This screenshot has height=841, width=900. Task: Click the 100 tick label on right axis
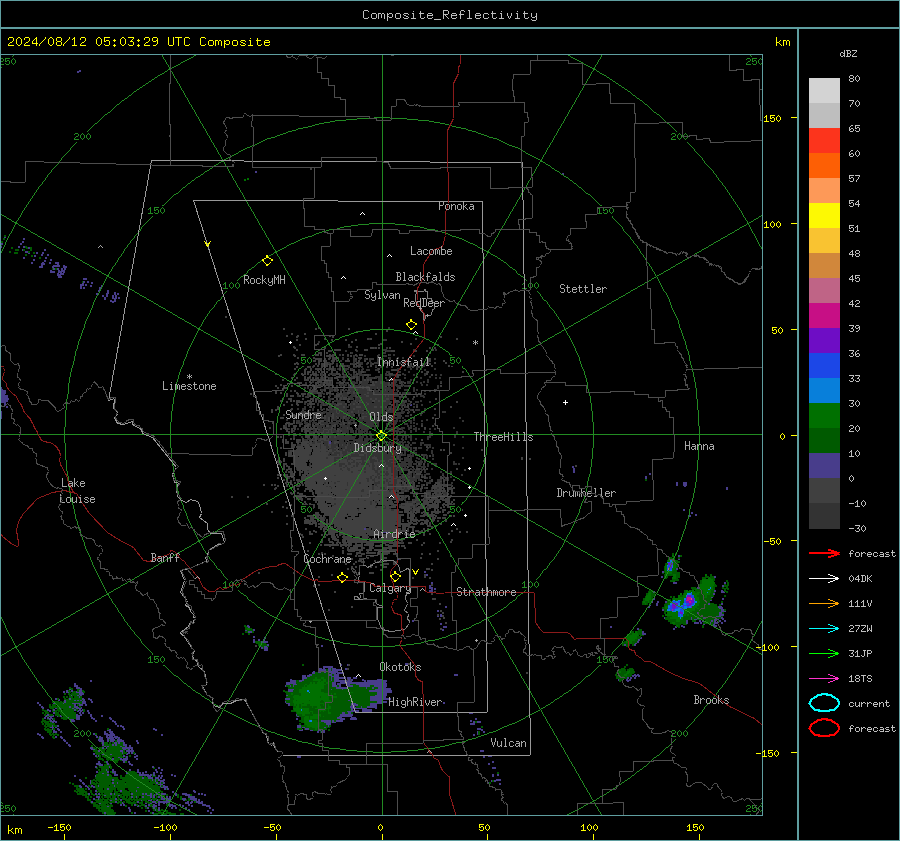tap(772, 224)
